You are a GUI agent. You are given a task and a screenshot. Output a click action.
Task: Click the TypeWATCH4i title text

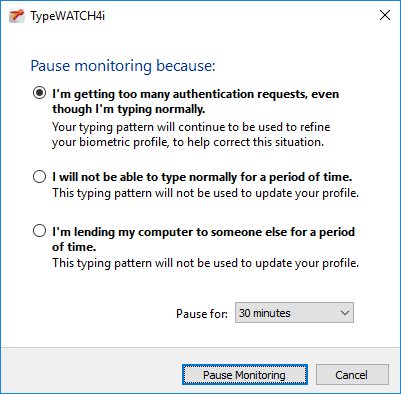click(x=68, y=16)
